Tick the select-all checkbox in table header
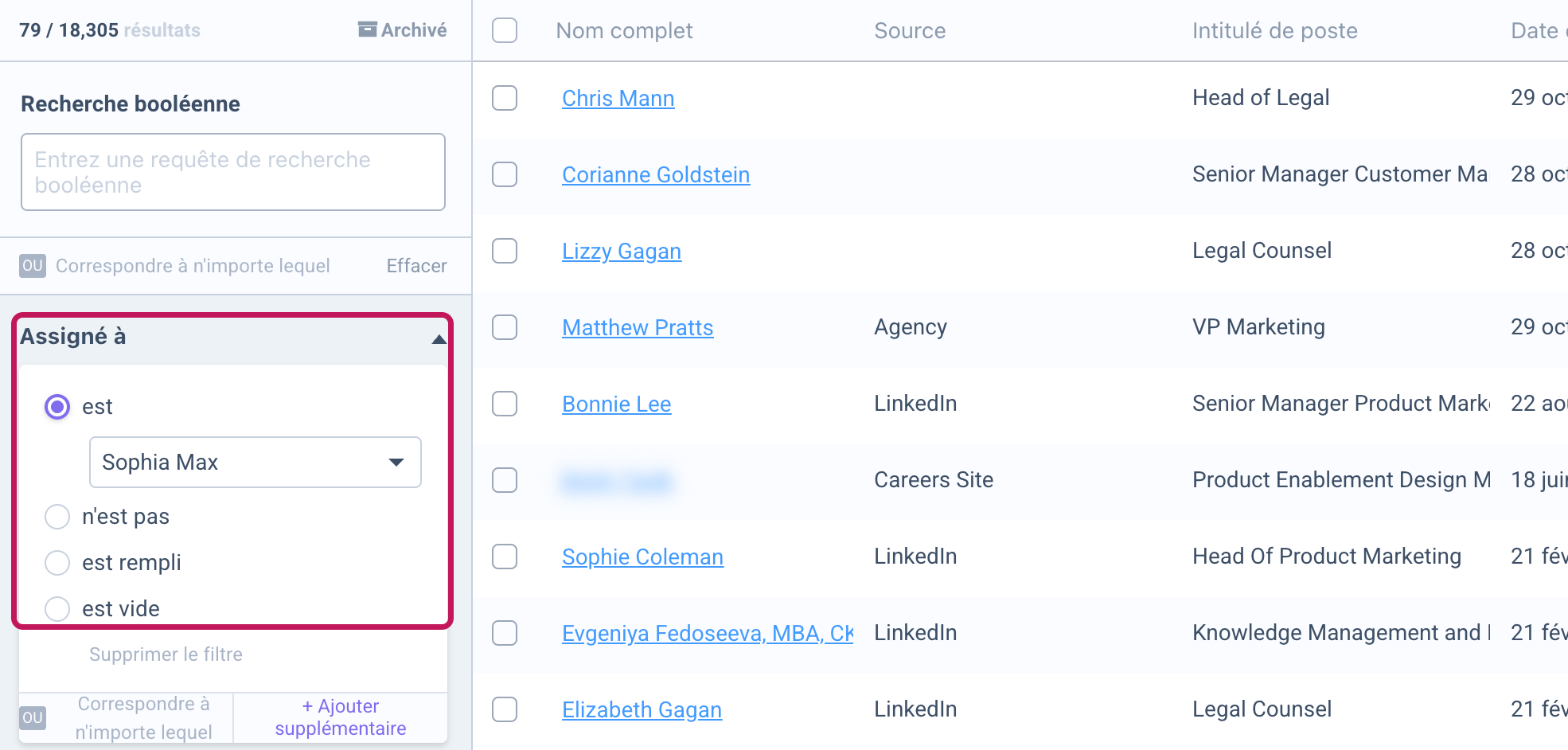 pos(505,31)
